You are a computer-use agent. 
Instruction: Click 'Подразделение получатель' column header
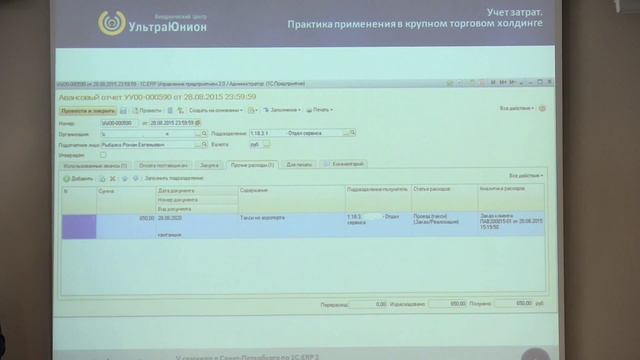click(378, 199)
